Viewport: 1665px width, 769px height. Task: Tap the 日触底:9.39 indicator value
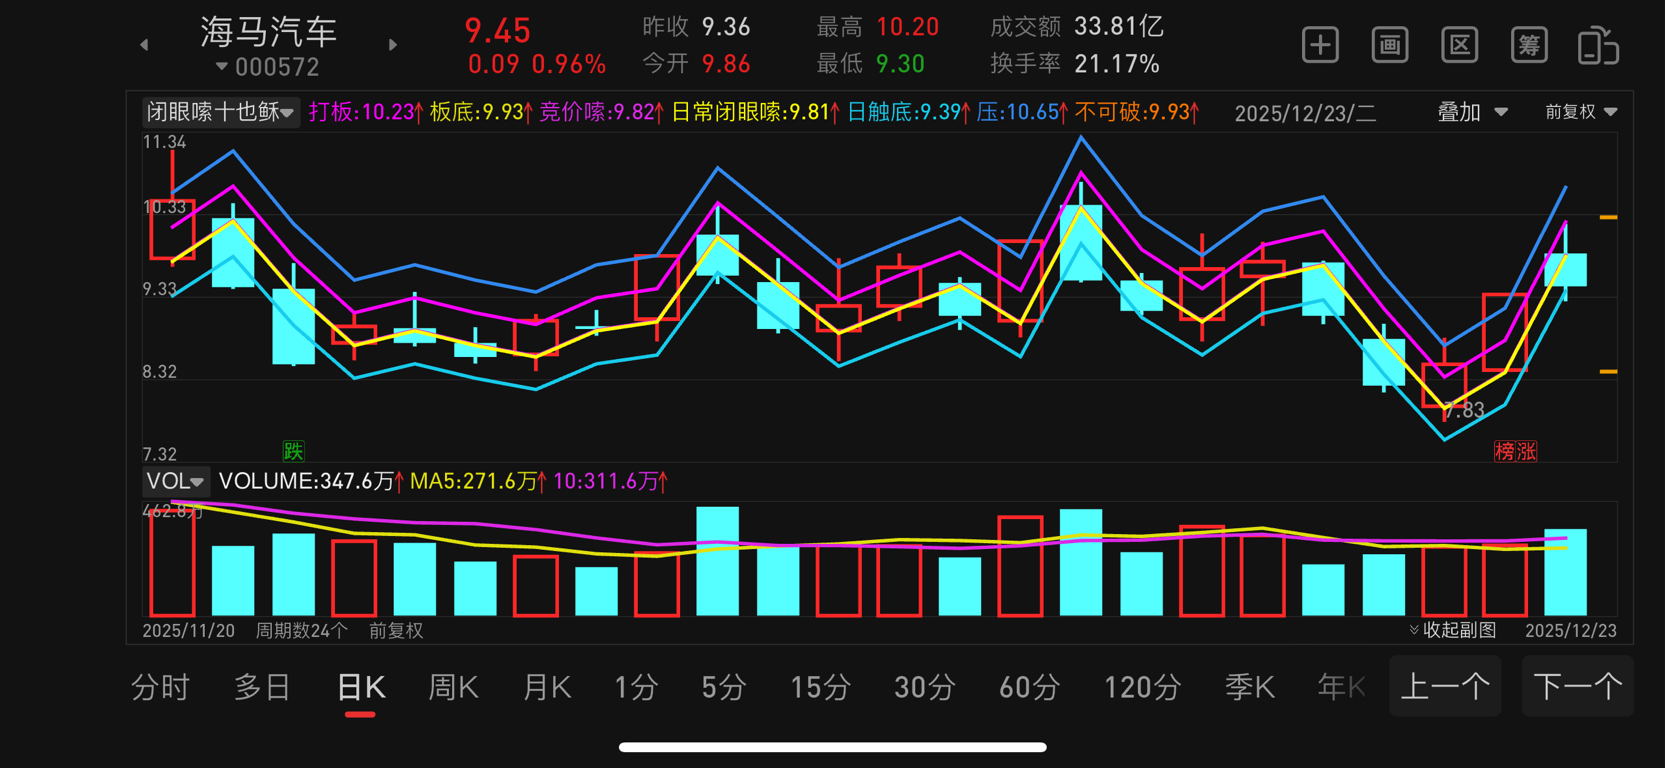click(908, 112)
